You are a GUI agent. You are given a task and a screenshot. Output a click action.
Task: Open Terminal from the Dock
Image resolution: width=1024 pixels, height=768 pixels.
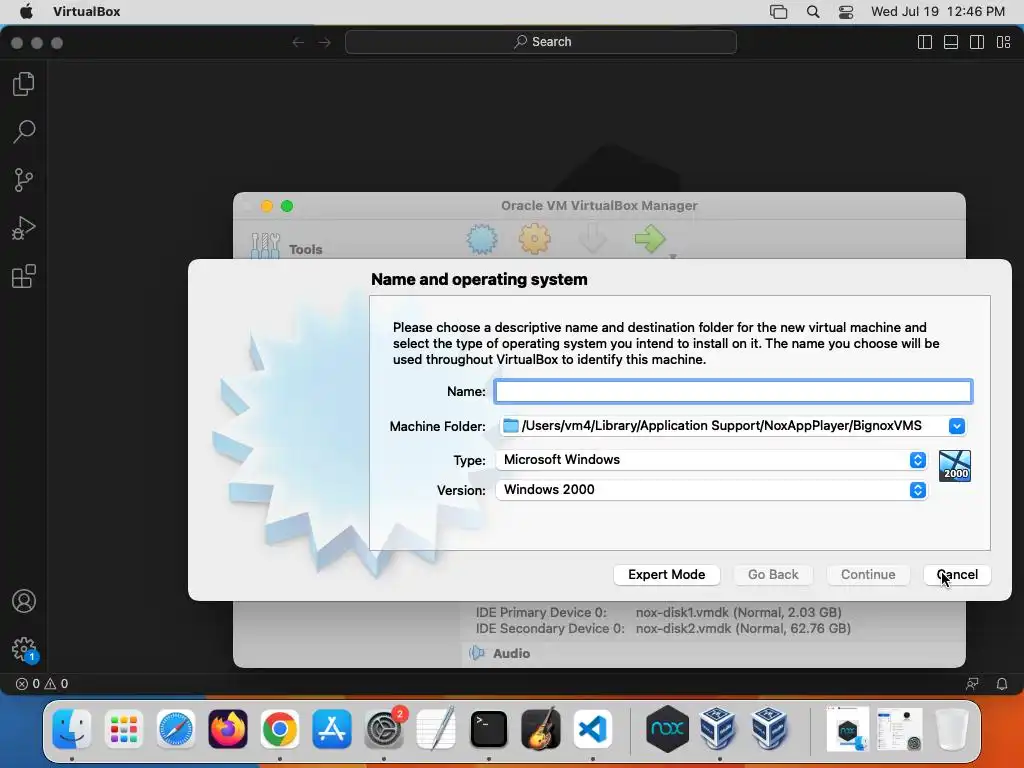(488, 729)
